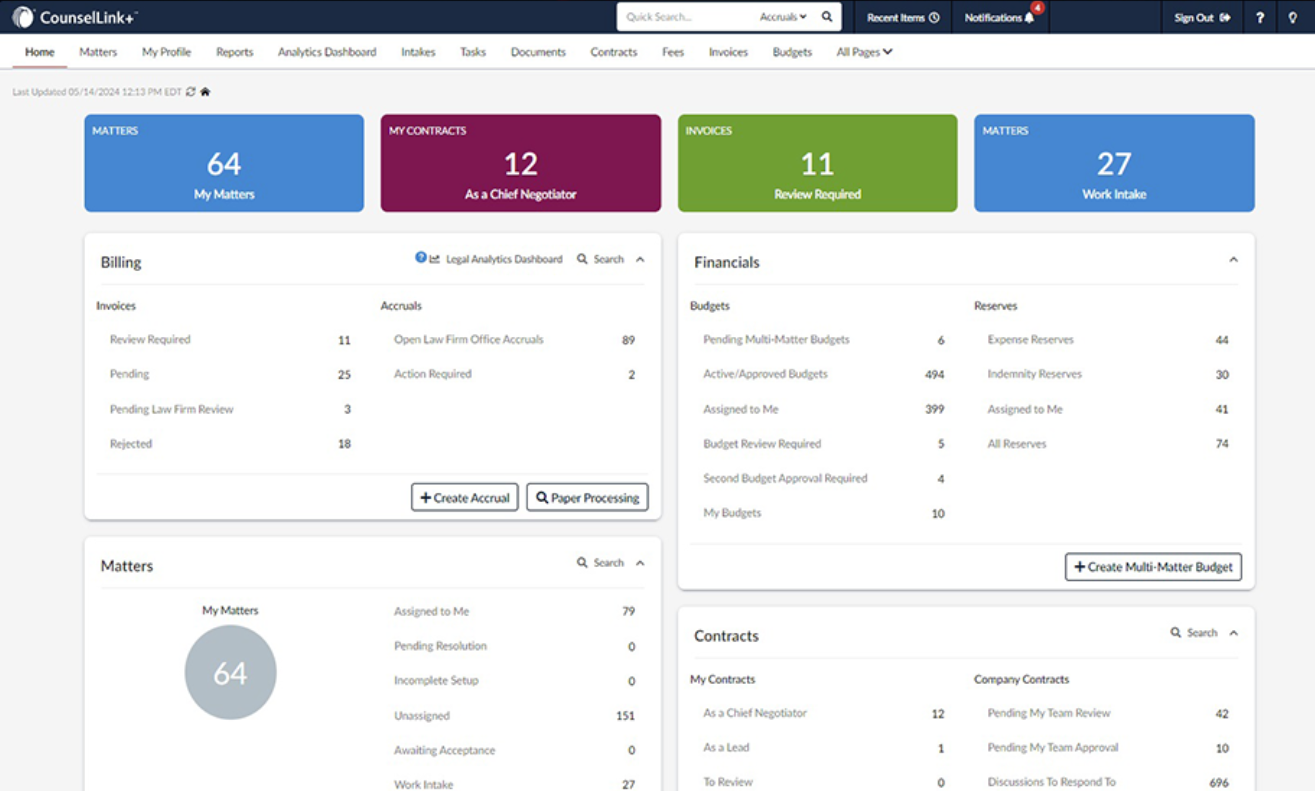The height and width of the screenshot is (791, 1315).
Task: Open the Accruals dropdown in Quick Search
Action: (x=786, y=17)
